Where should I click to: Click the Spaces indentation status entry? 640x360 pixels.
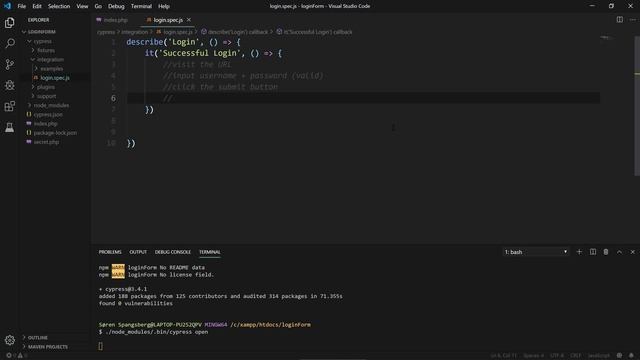(x=533, y=356)
